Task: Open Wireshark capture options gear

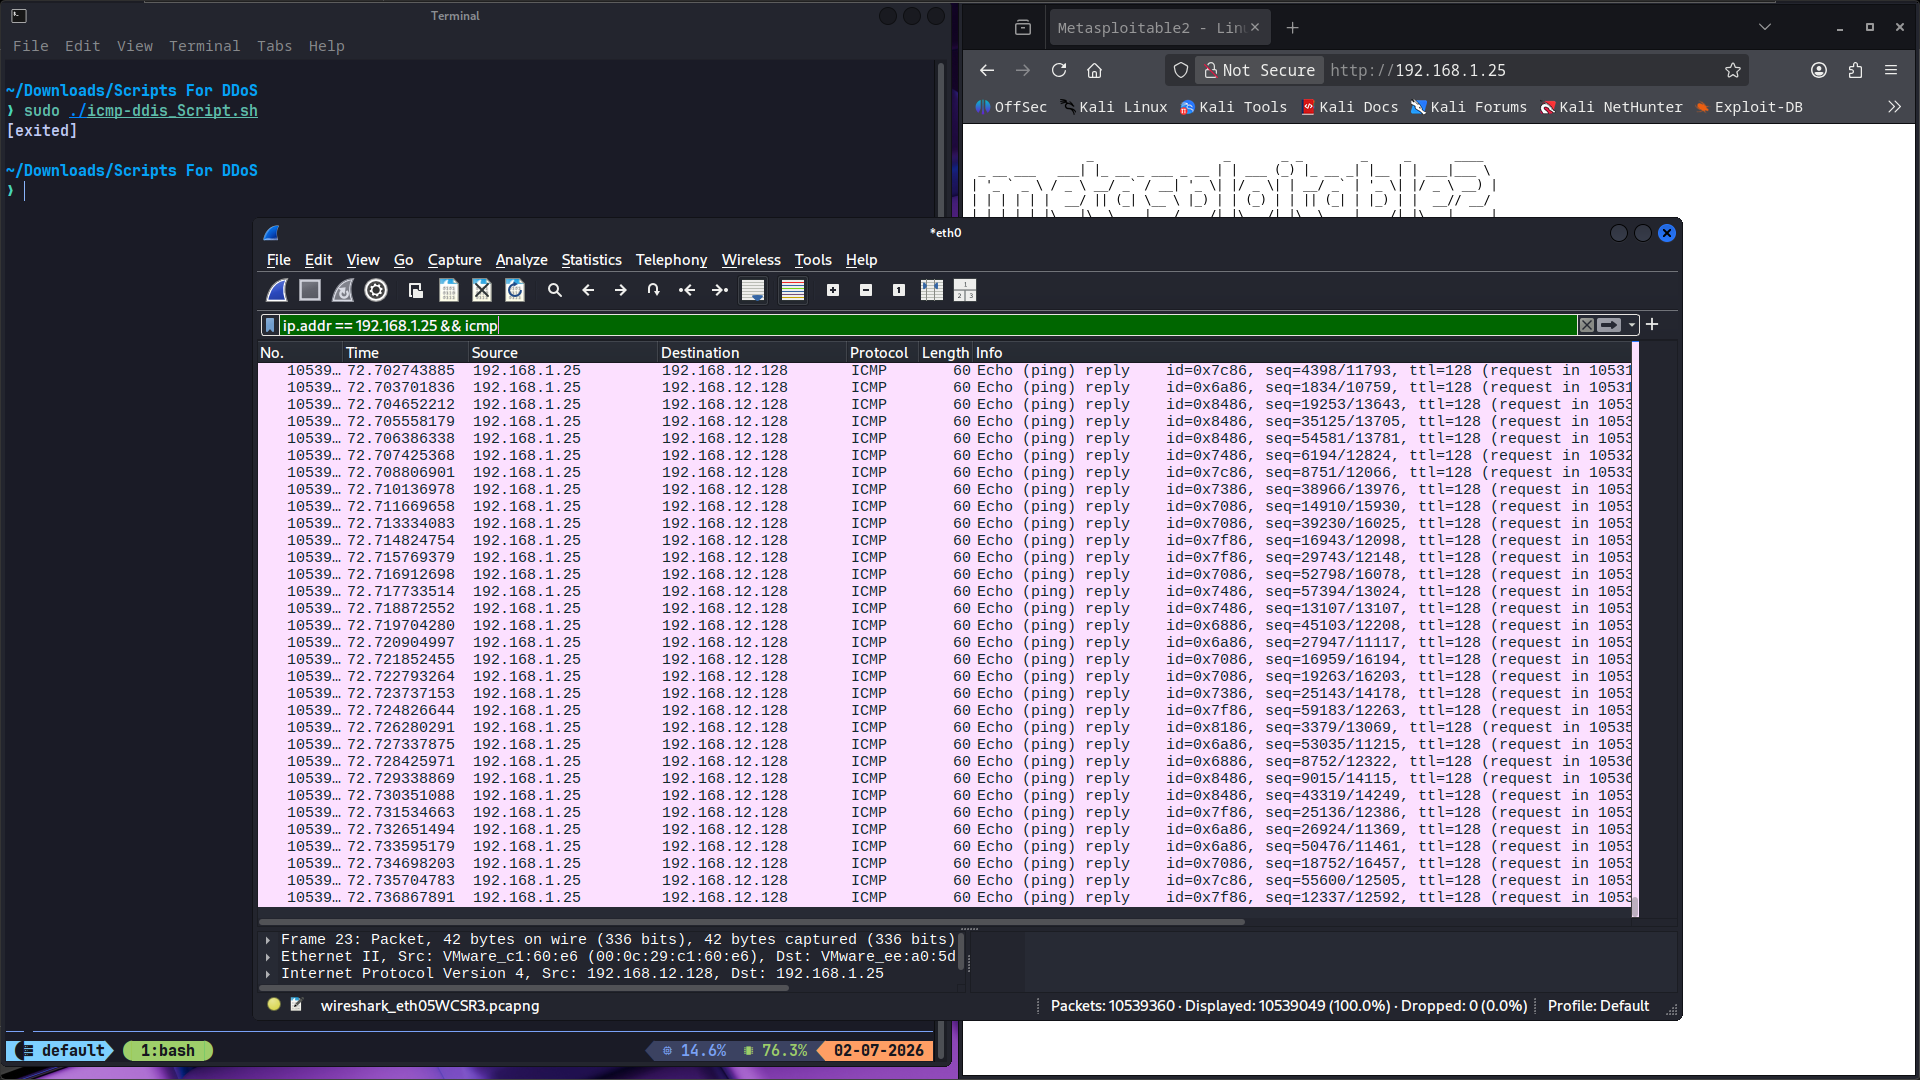Action: pyautogui.click(x=376, y=290)
